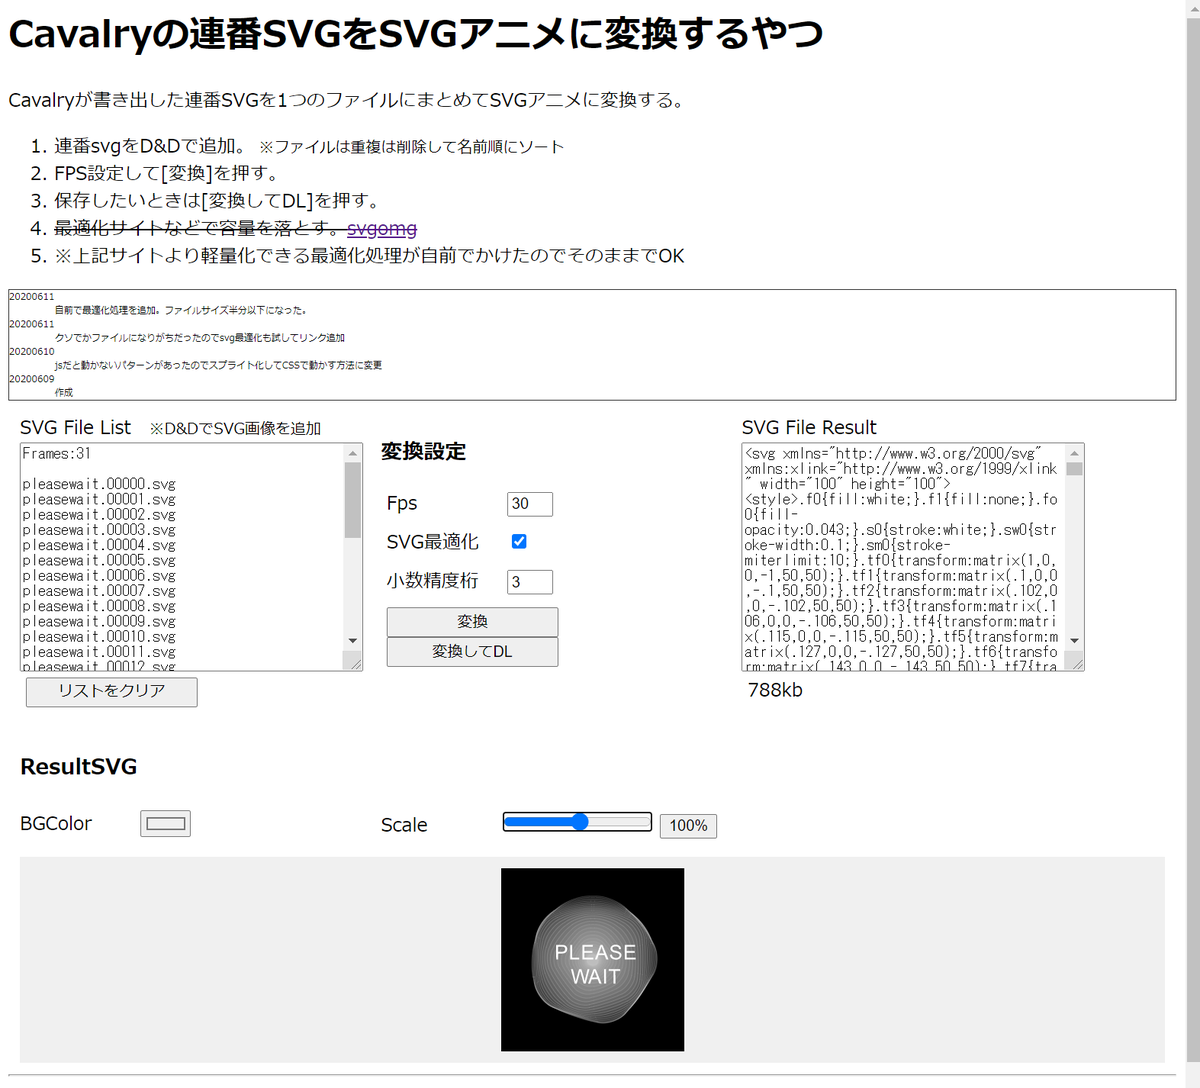Viewport: 1200px width, 1088px height.
Task: Click the Frames:31 line
Action: [56, 454]
